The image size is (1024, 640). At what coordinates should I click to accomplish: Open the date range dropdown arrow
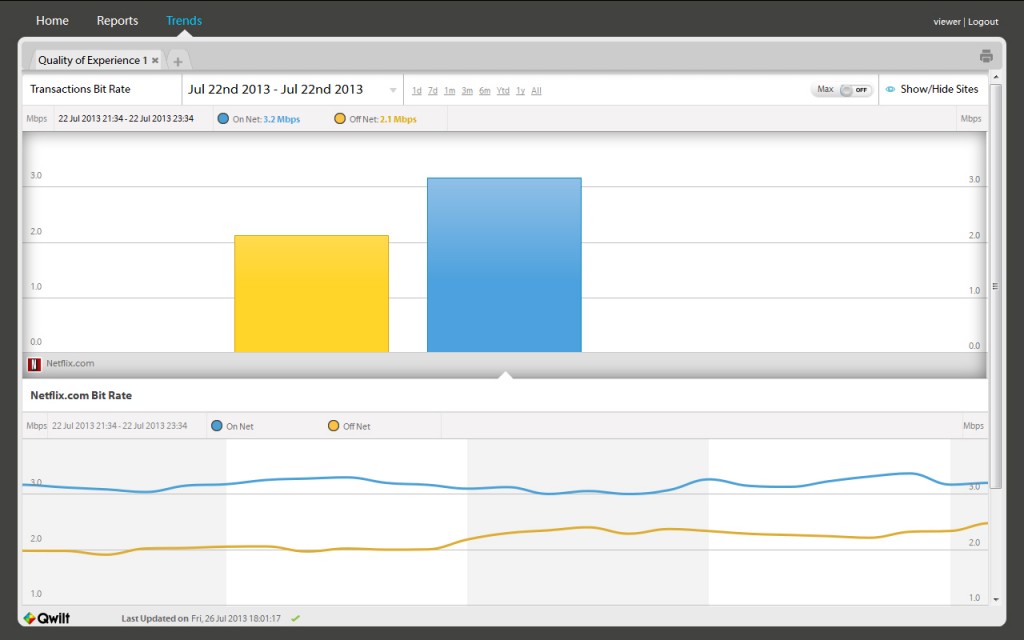(x=392, y=90)
